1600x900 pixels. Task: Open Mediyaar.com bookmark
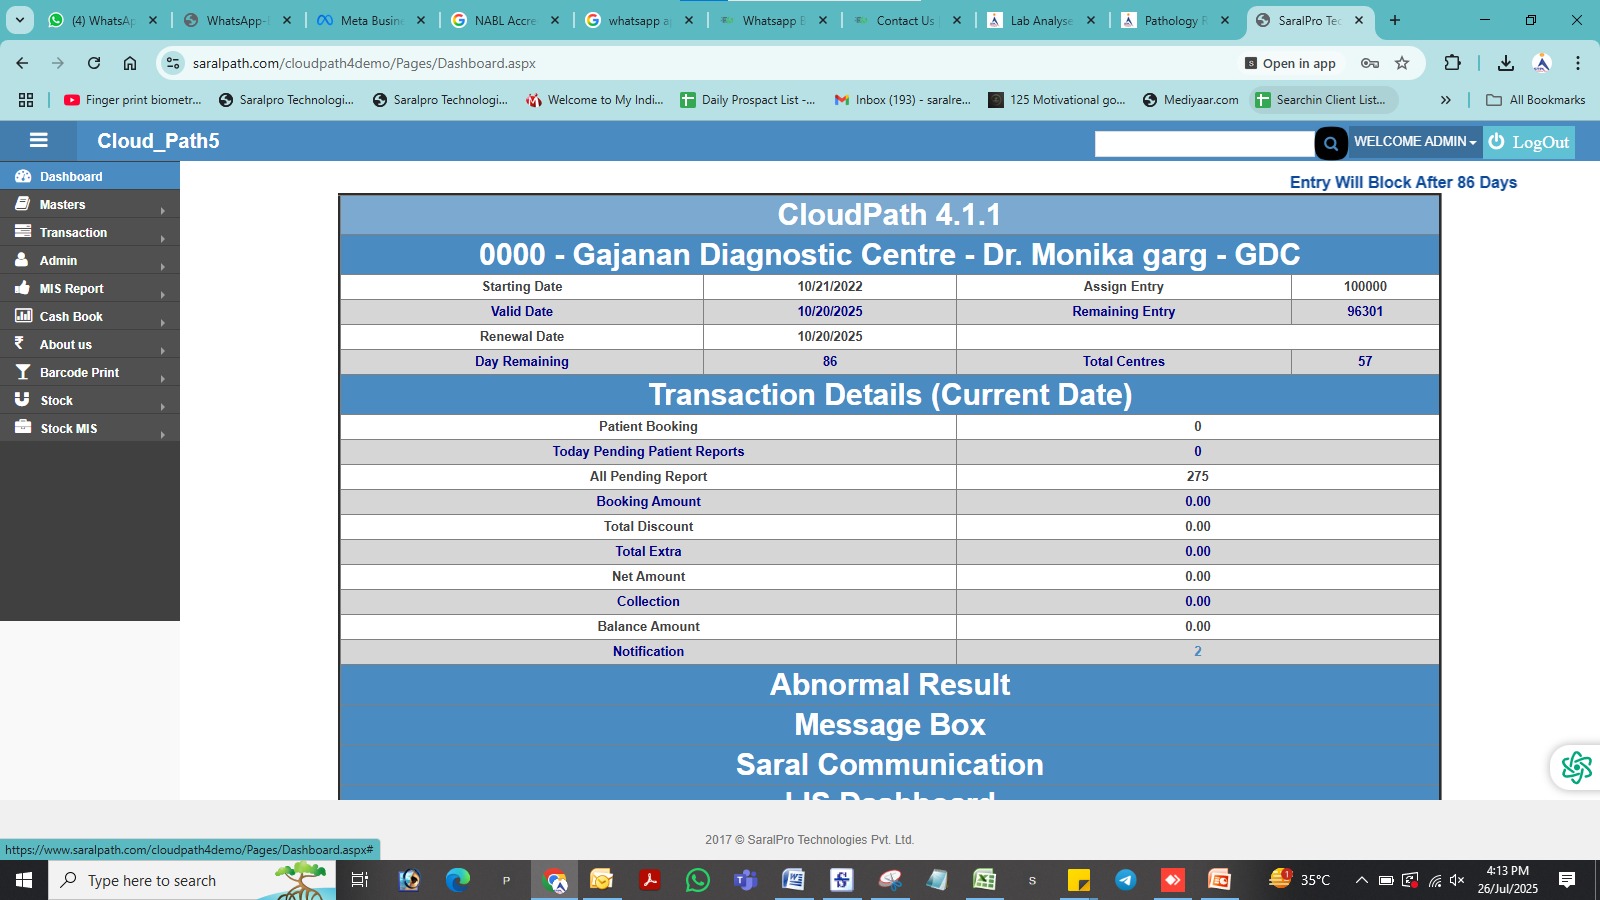point(1190,100)
